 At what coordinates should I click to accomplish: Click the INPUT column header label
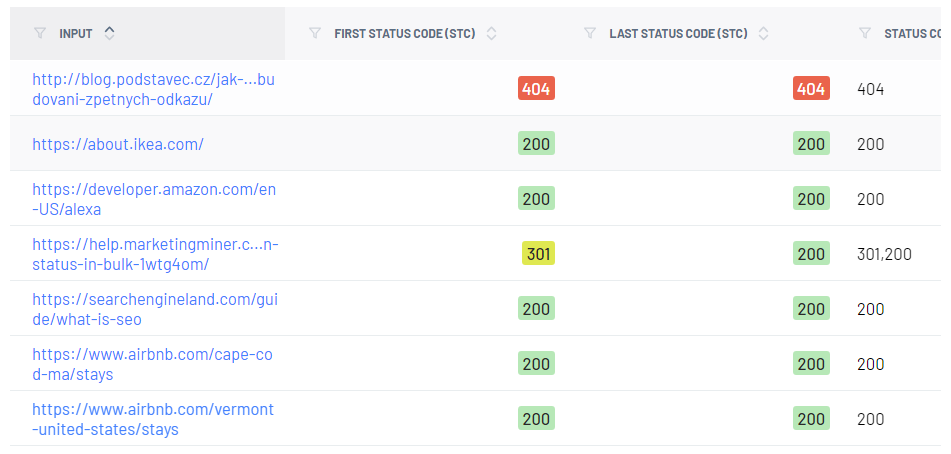pos(76,34)
